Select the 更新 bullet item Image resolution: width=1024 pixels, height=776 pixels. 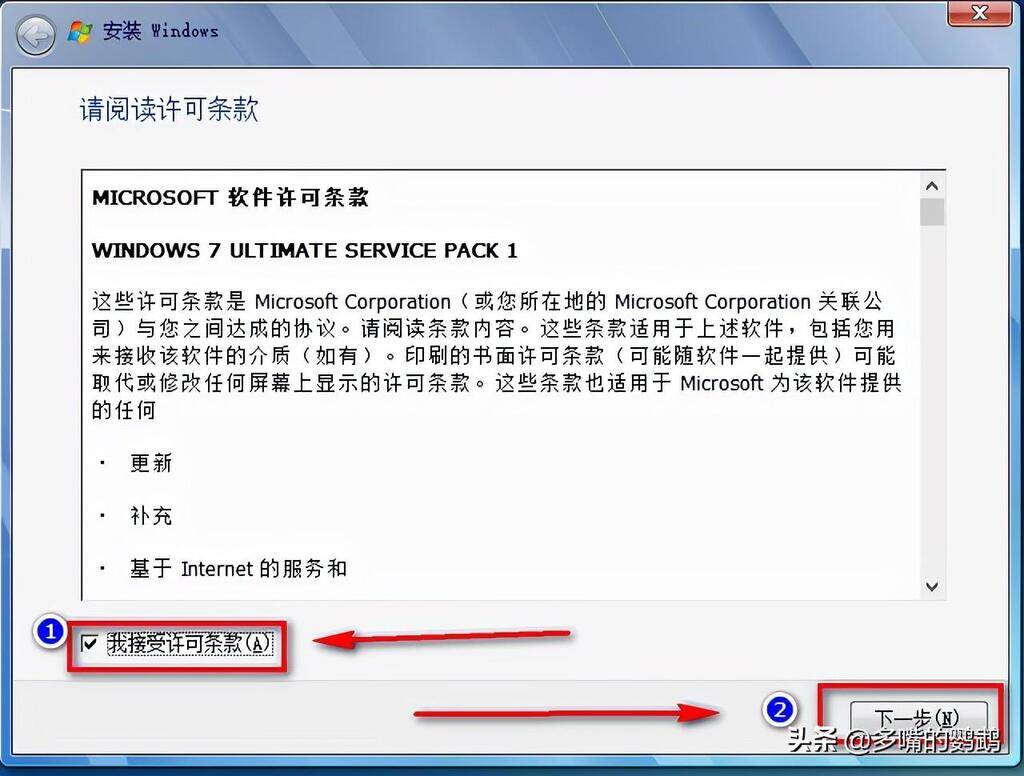click(x=151, y=463)
